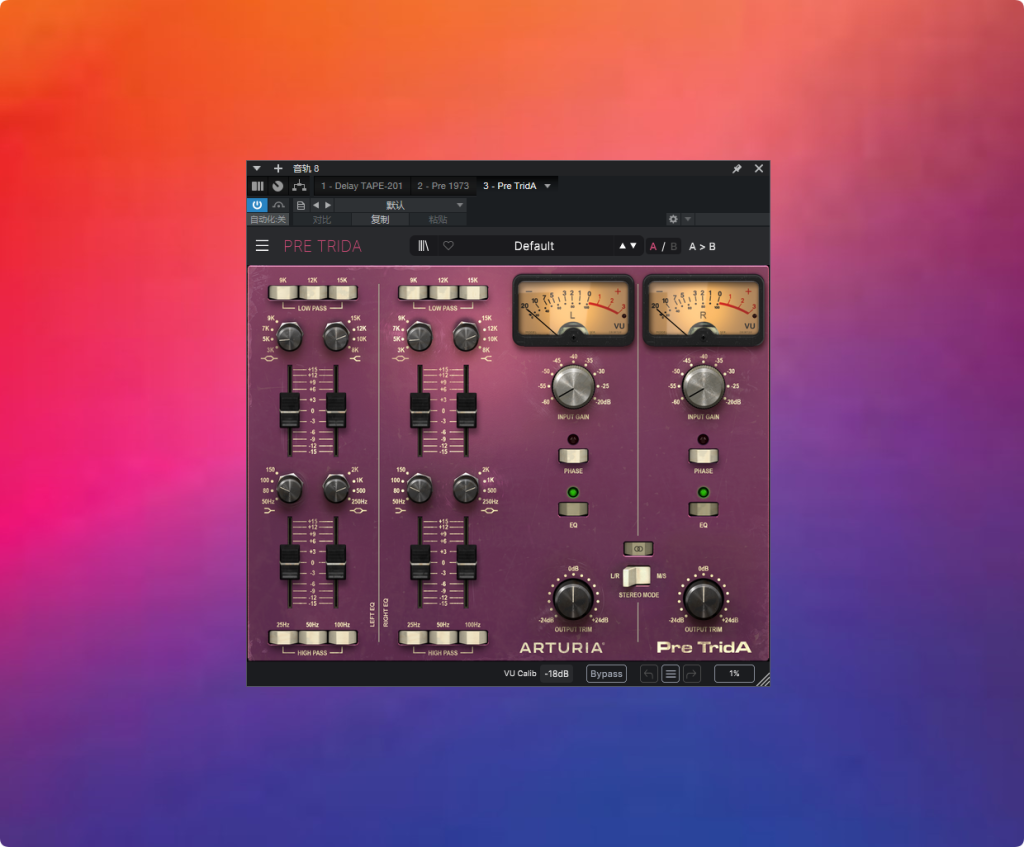This screenshot has width=1024, height=847.
Task: Click the round knob macro controls icon
Action: pyautogui.click(x=278, y=186)
